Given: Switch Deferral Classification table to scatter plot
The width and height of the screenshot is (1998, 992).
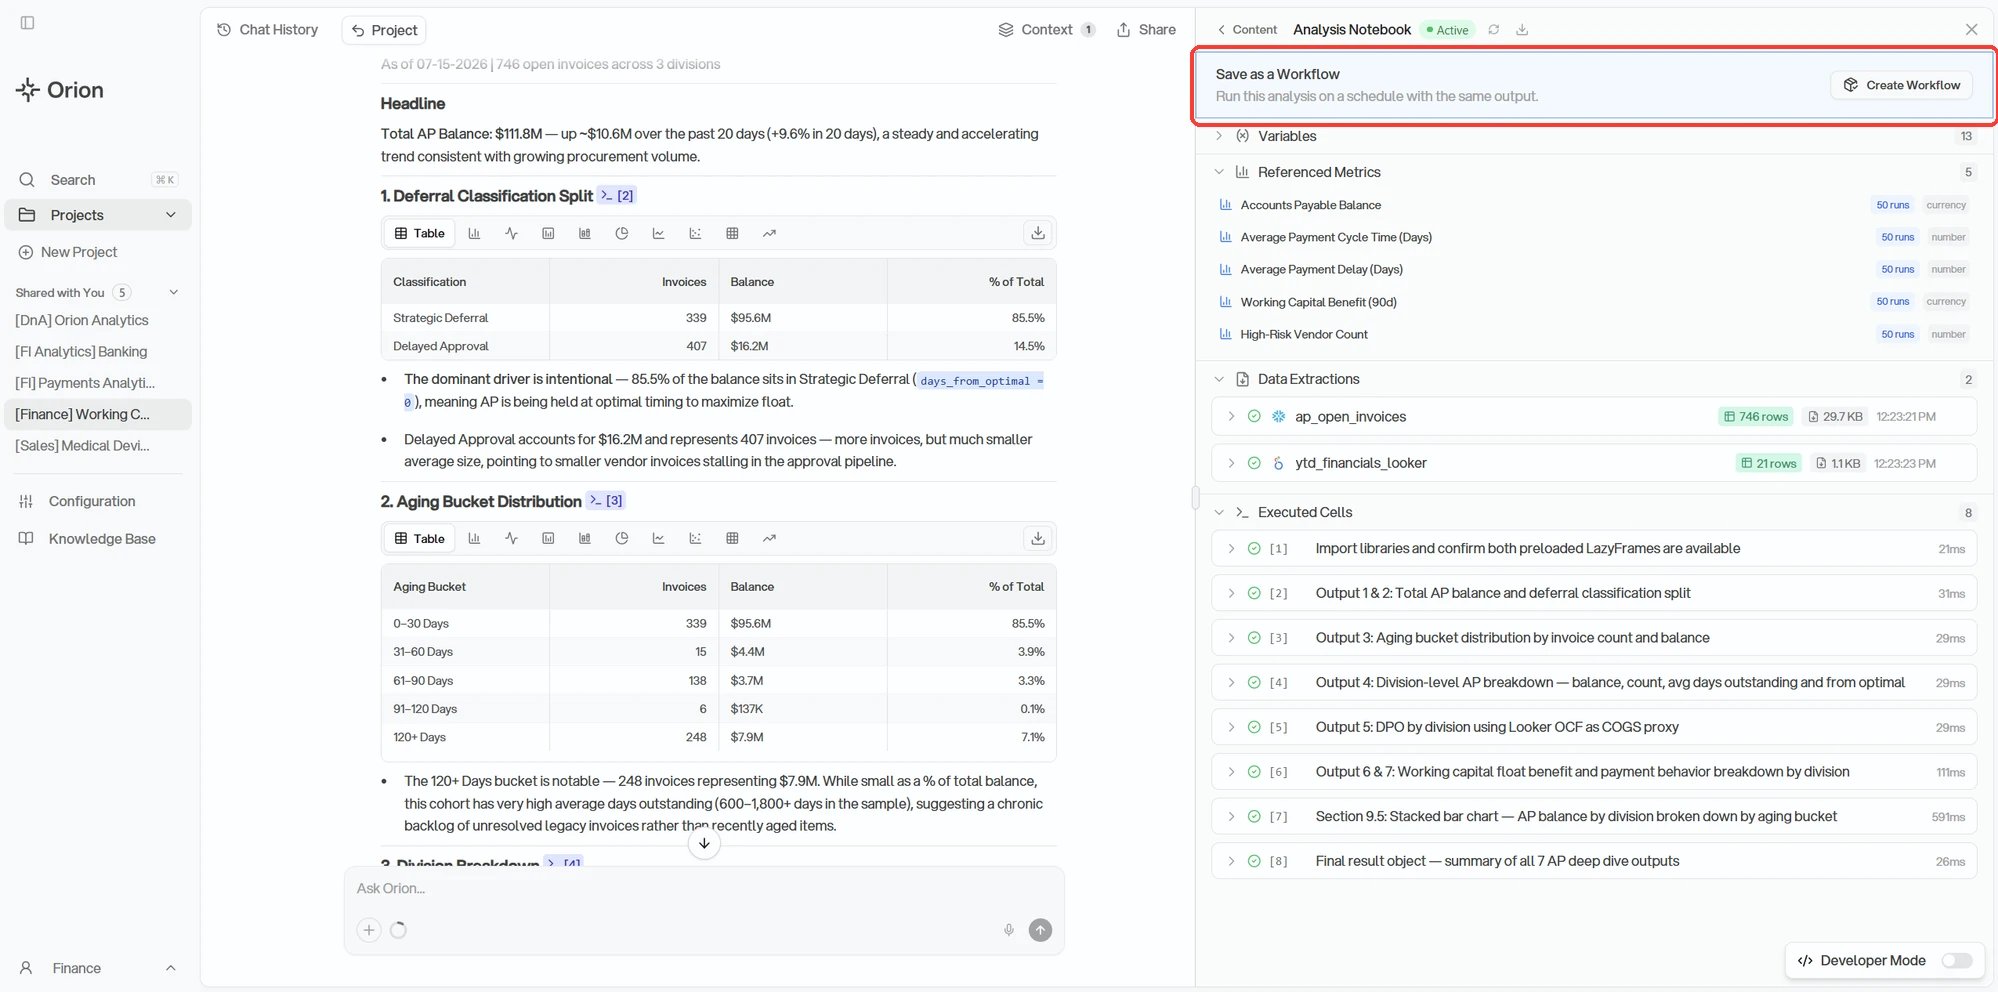Looking at the screenshot, I should [x=695, y=233].
